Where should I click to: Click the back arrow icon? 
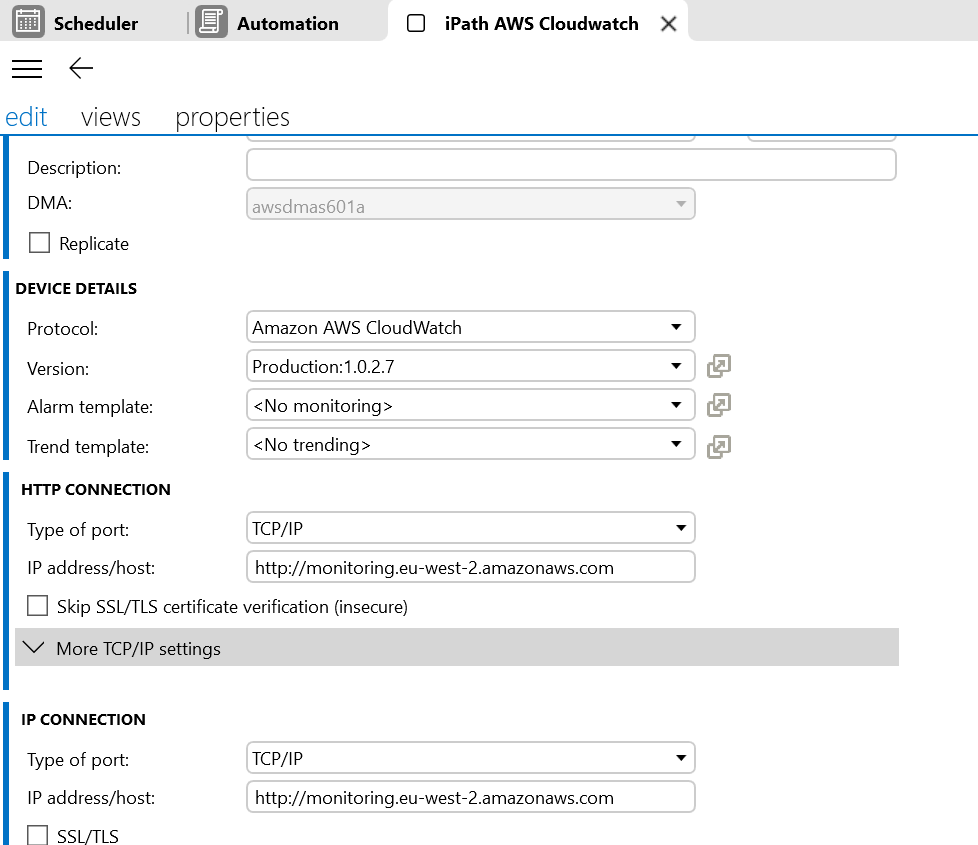[x=81, y=68]
